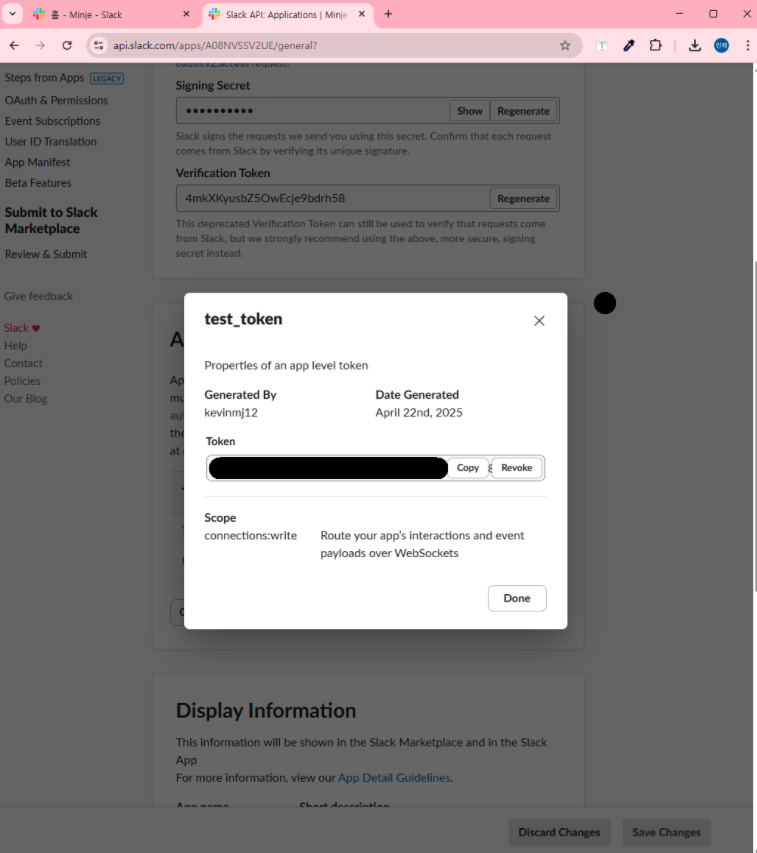Regenerate the Verification Token

point(523,199)
